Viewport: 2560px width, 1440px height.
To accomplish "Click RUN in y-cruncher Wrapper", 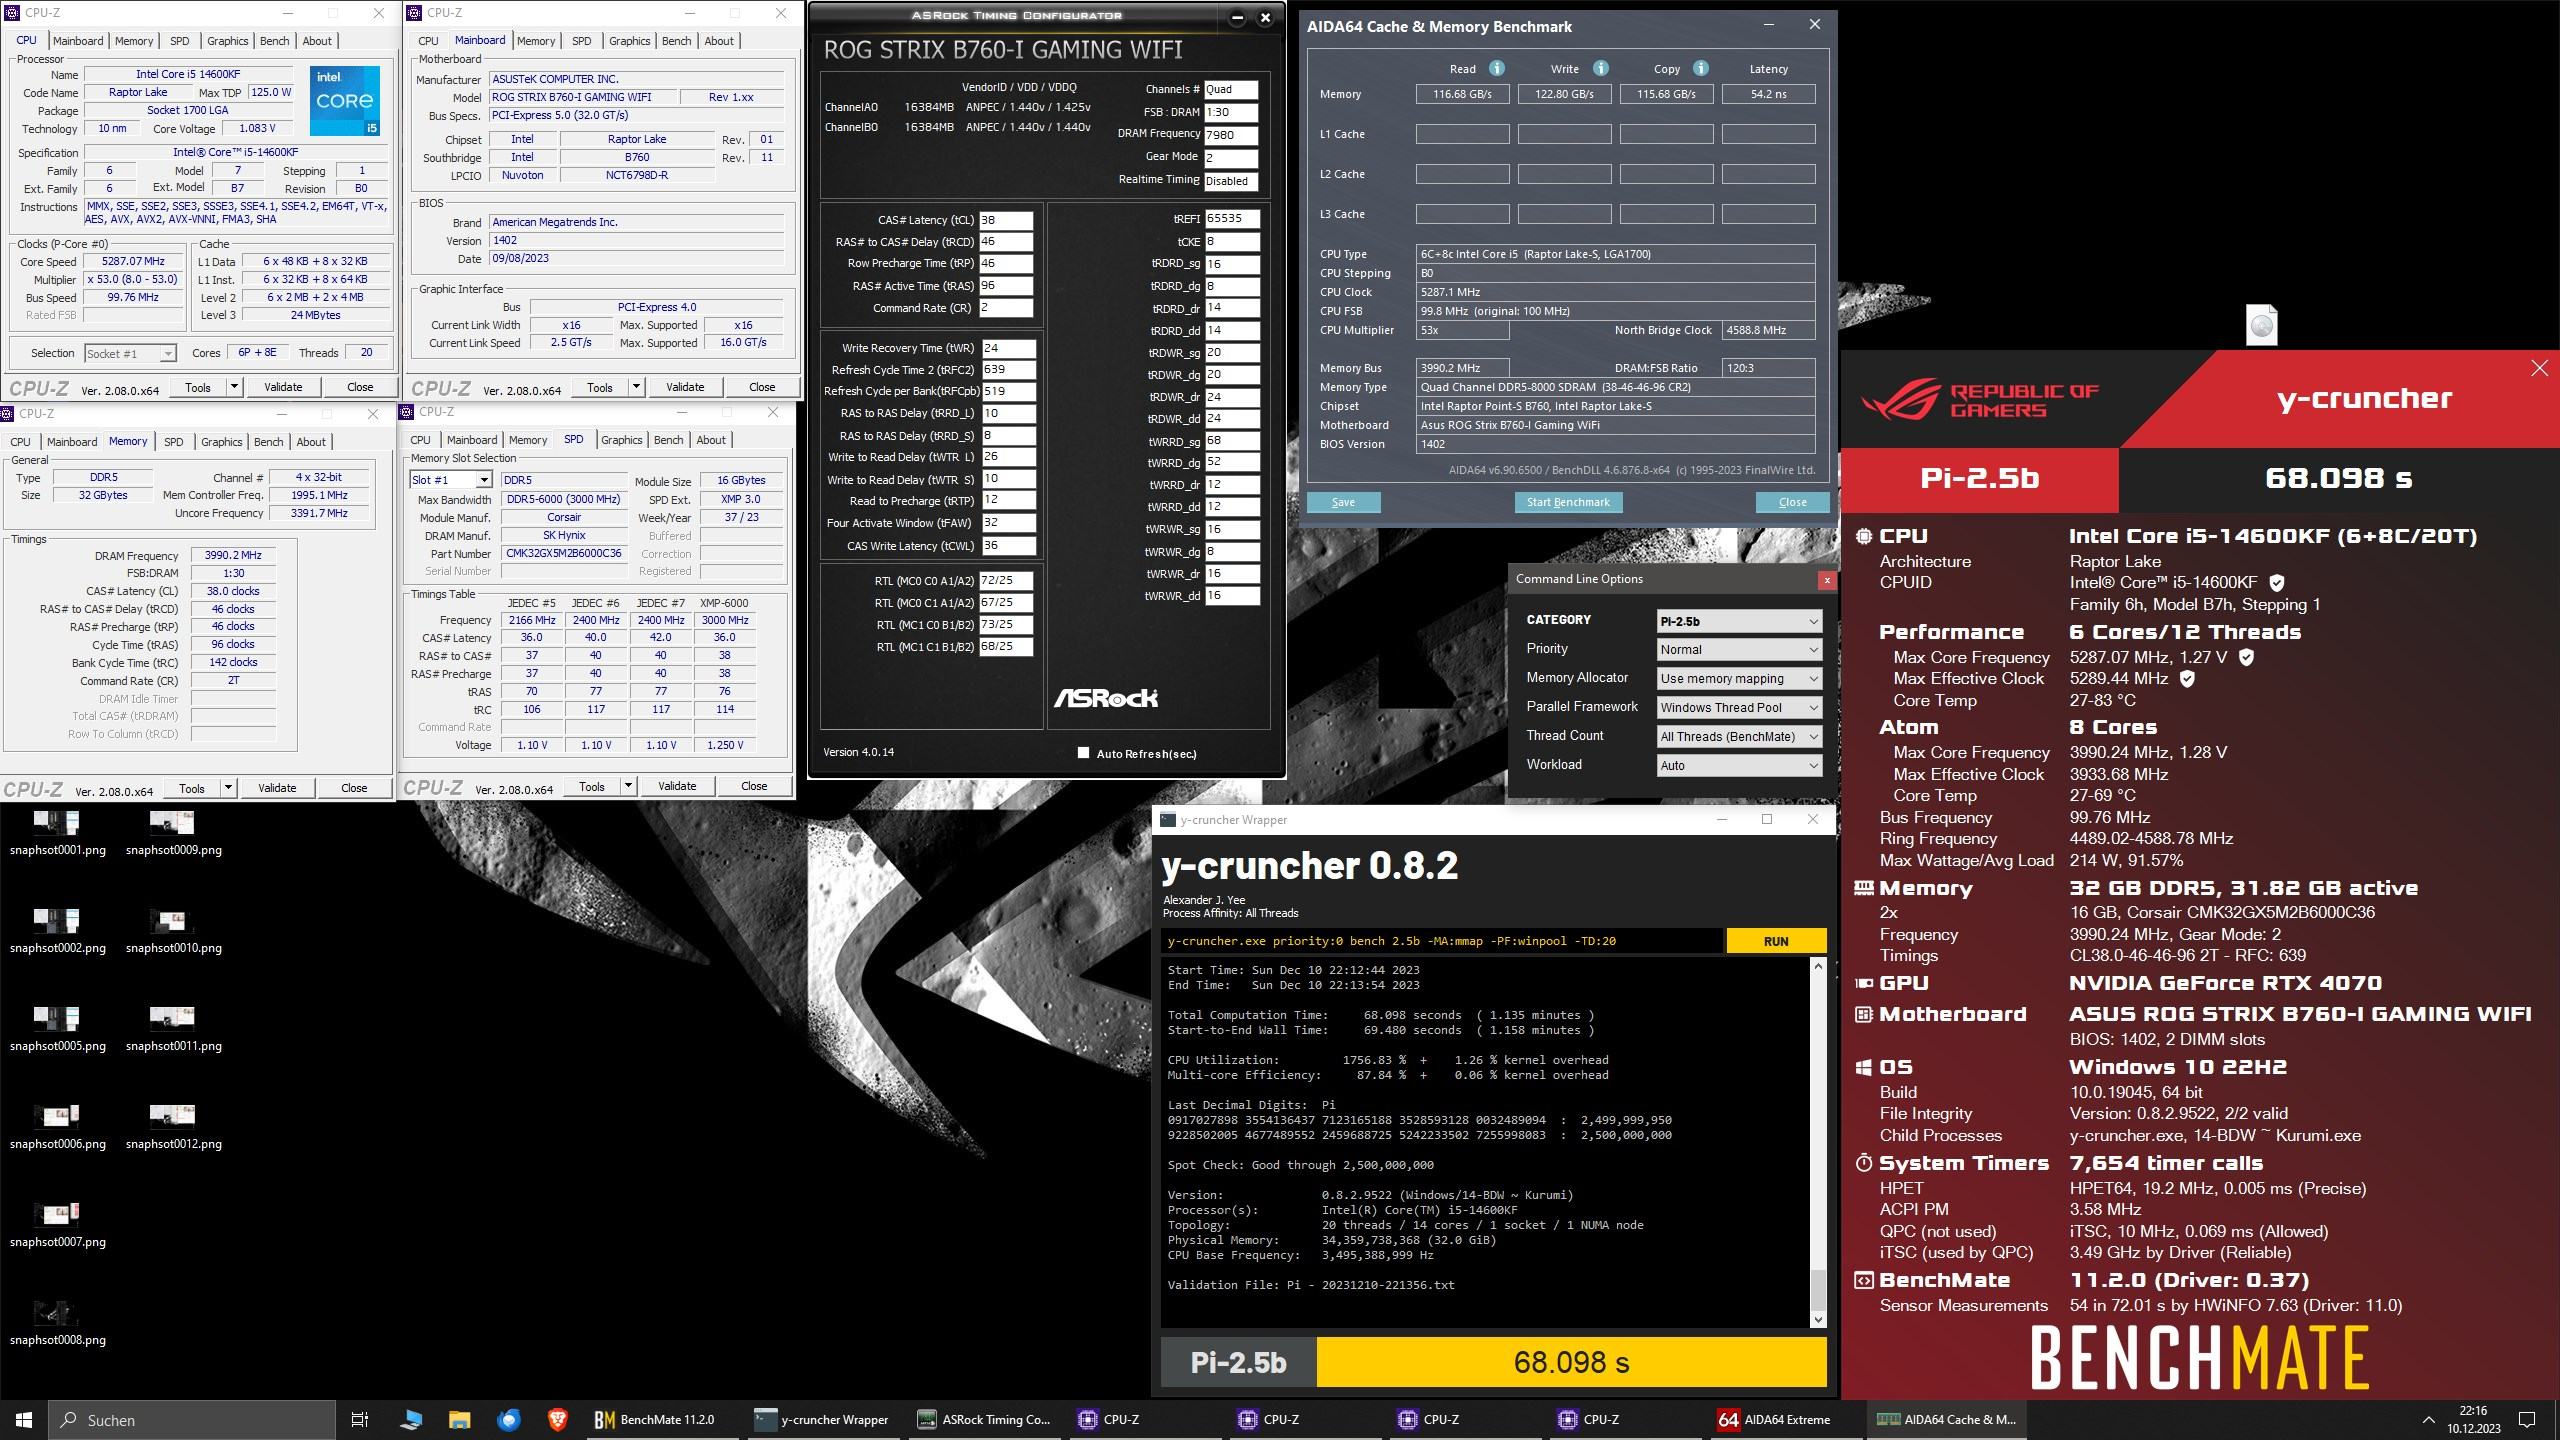I will (1776, 941).
